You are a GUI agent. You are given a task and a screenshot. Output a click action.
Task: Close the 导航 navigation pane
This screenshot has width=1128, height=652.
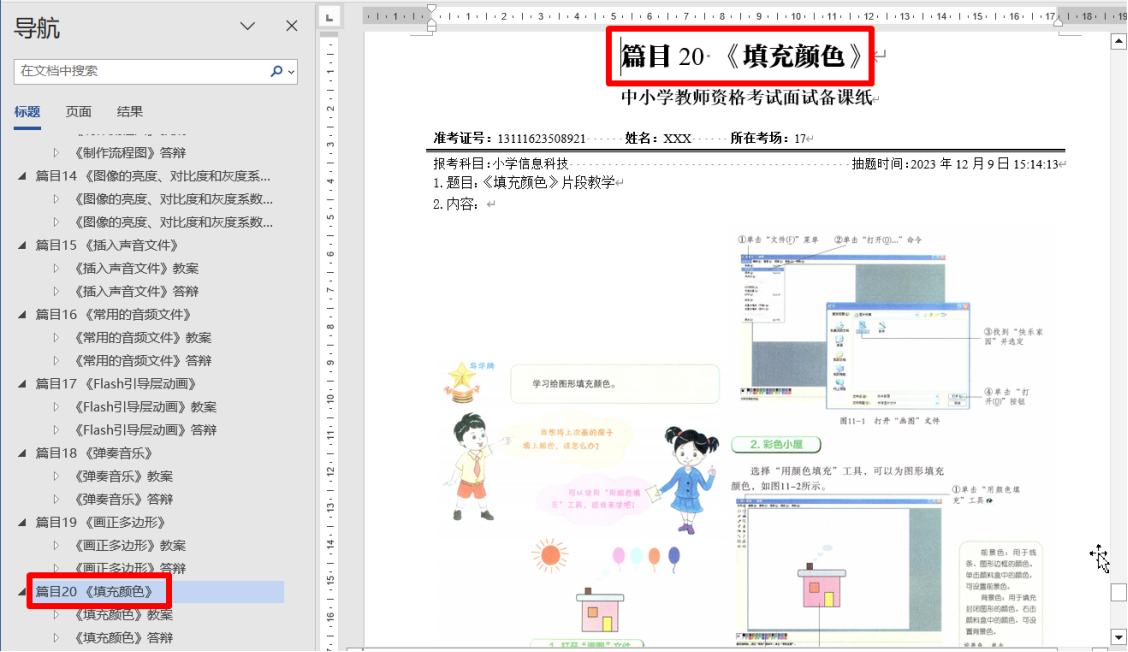(x=291, y=27)
